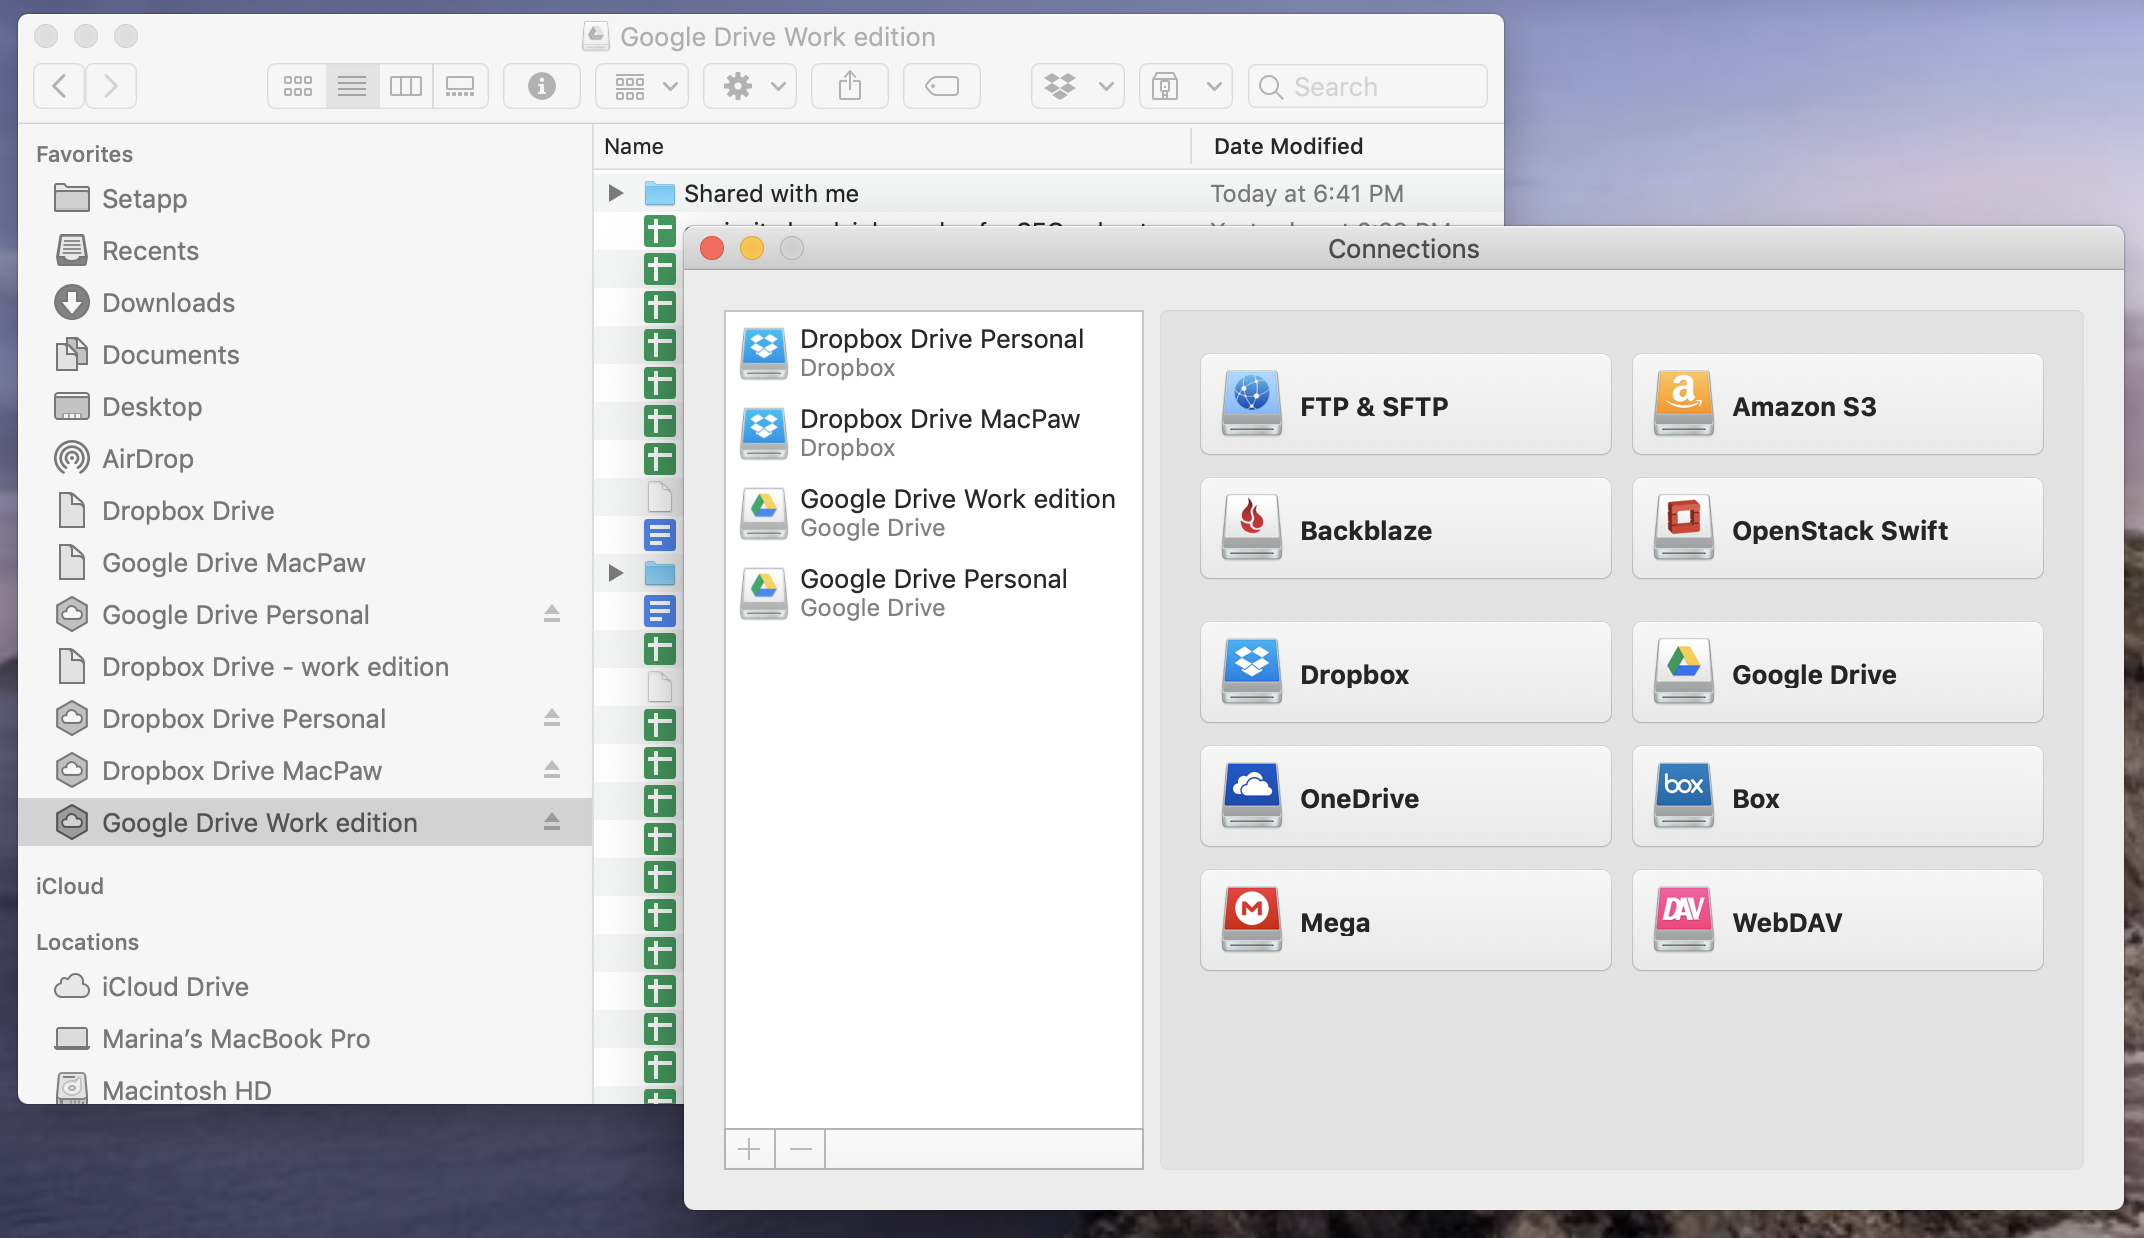Add a Google Drive connection
2144x1238 pixels.
(1838, 672)
